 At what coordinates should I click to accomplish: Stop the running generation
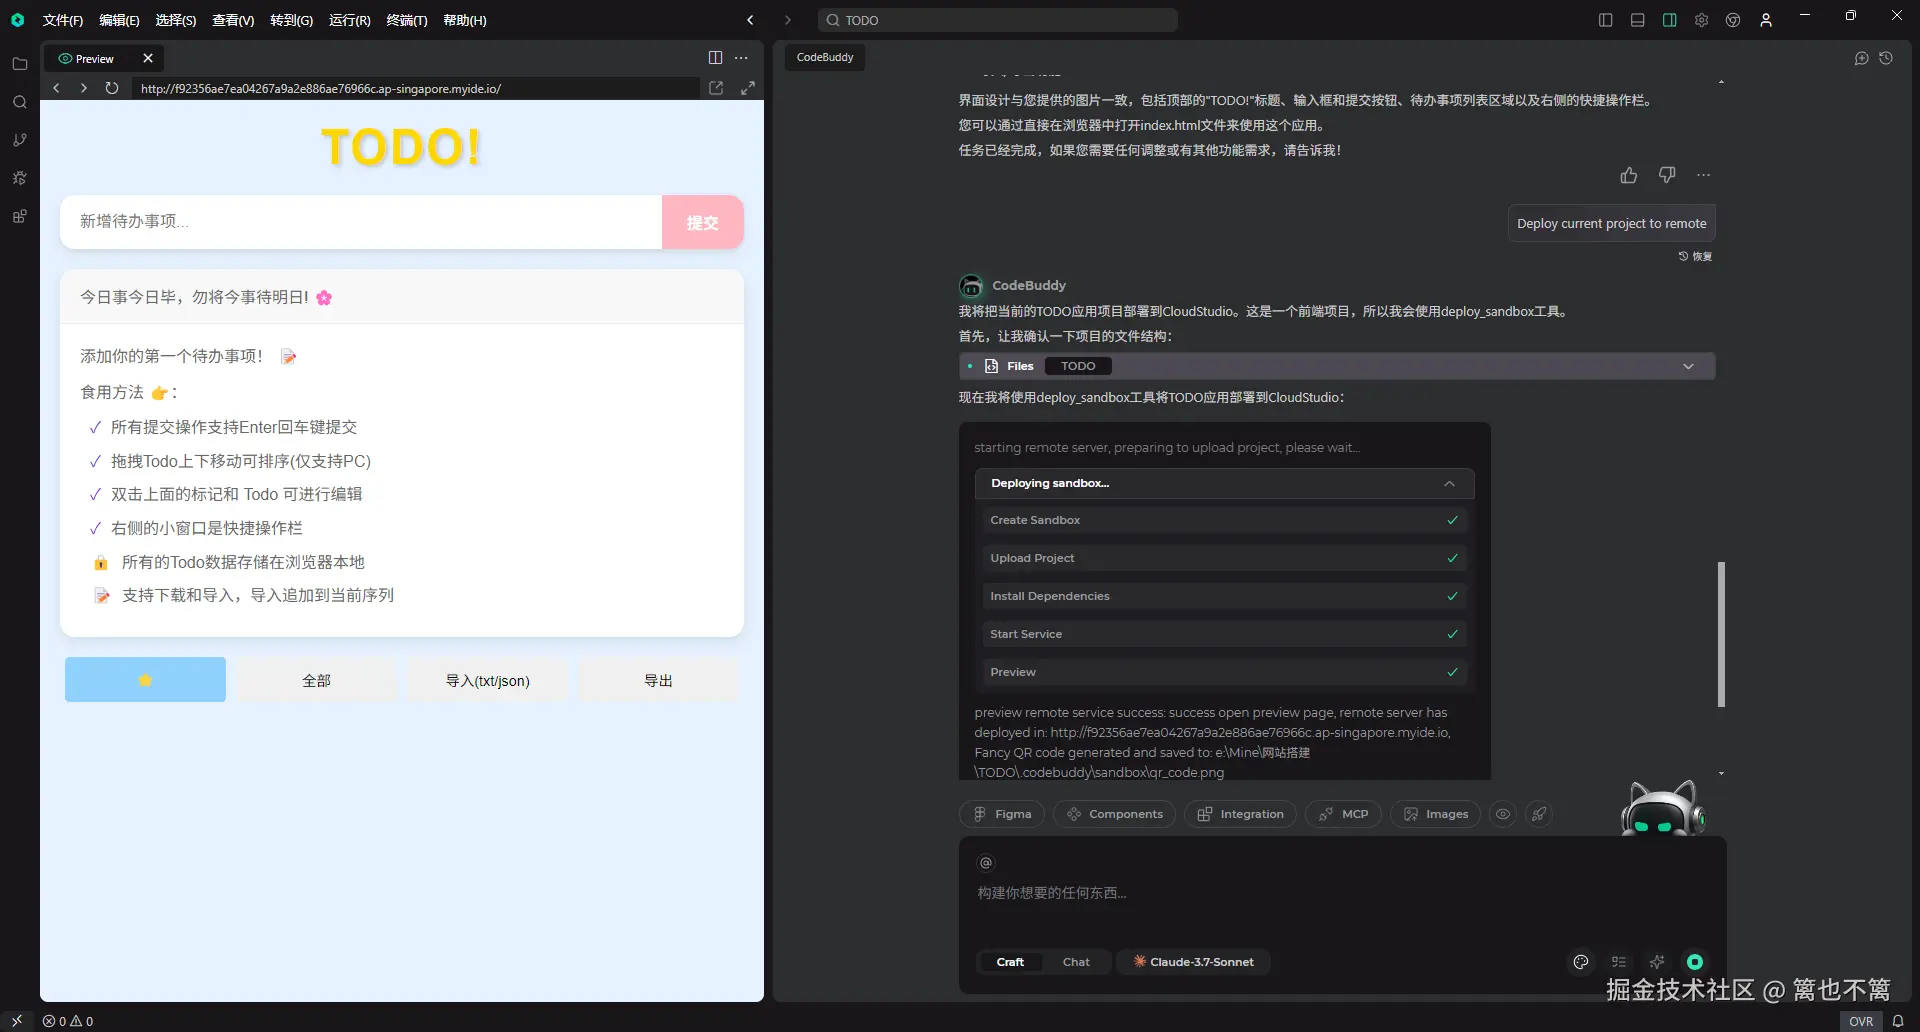[1695, 962]
